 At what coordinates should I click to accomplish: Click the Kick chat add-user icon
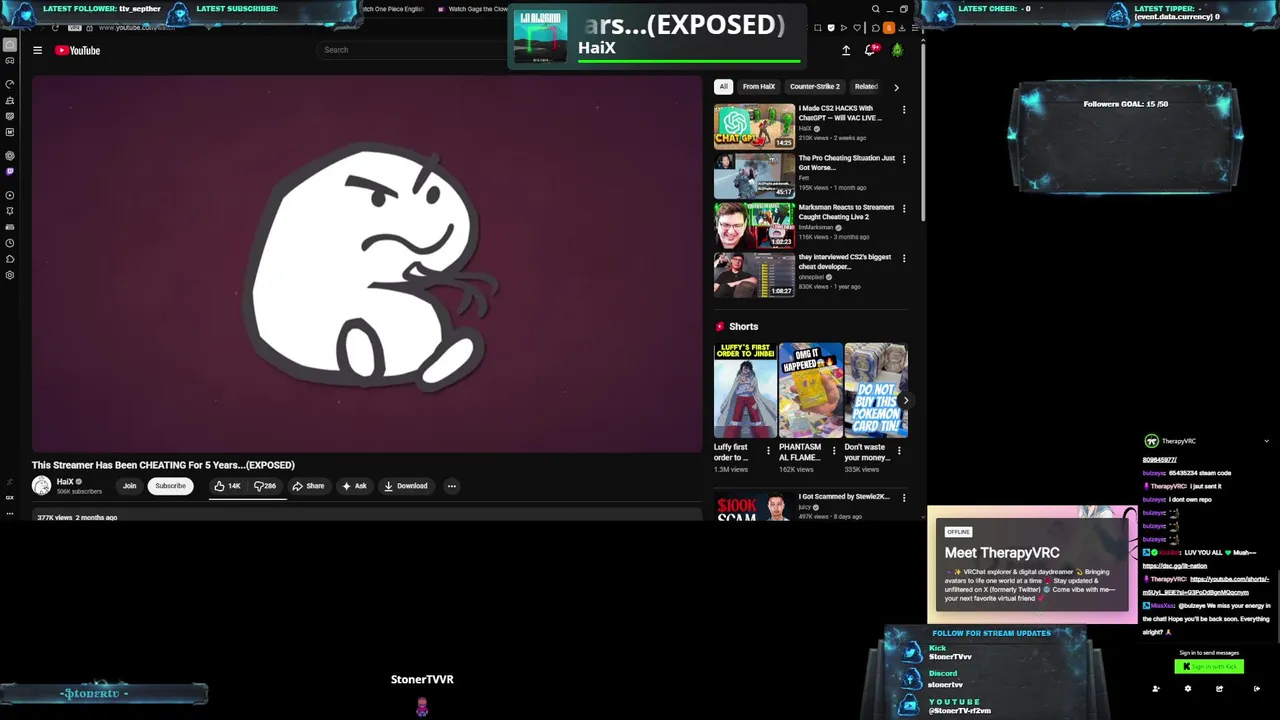[1156, 688]
